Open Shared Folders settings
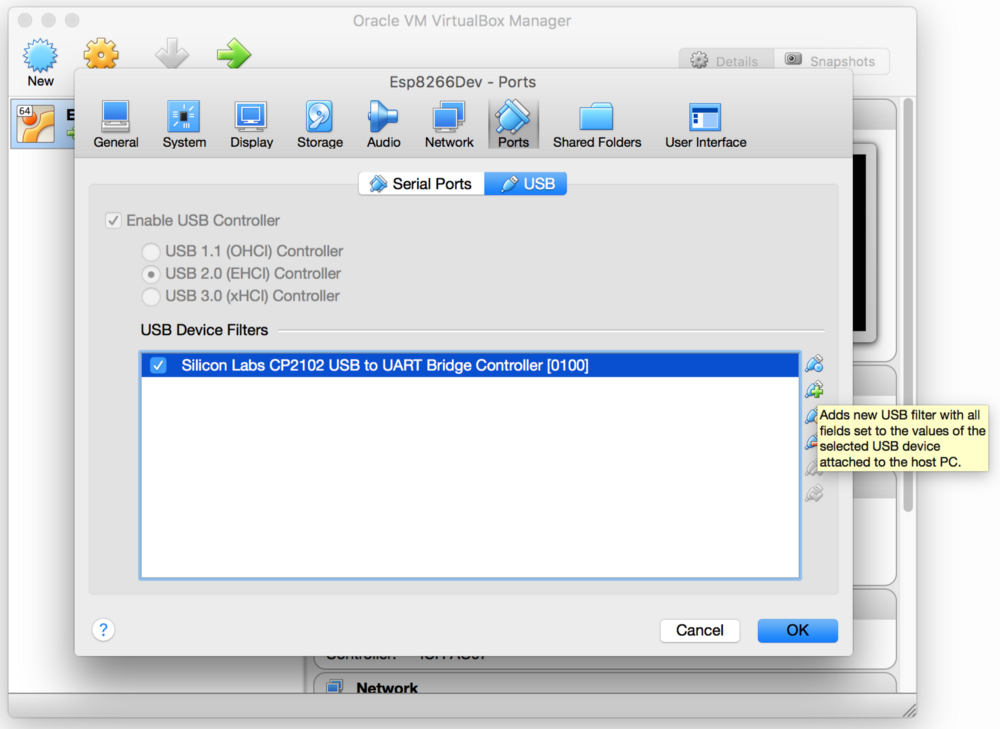This screenshot has width=1000, height=729. [x=597, y=124]
